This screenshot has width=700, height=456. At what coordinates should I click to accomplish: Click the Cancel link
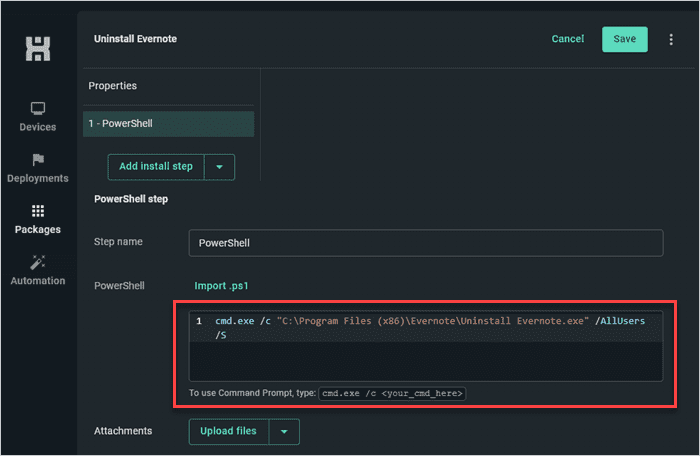pyautogui.click(x=567, y=39)
